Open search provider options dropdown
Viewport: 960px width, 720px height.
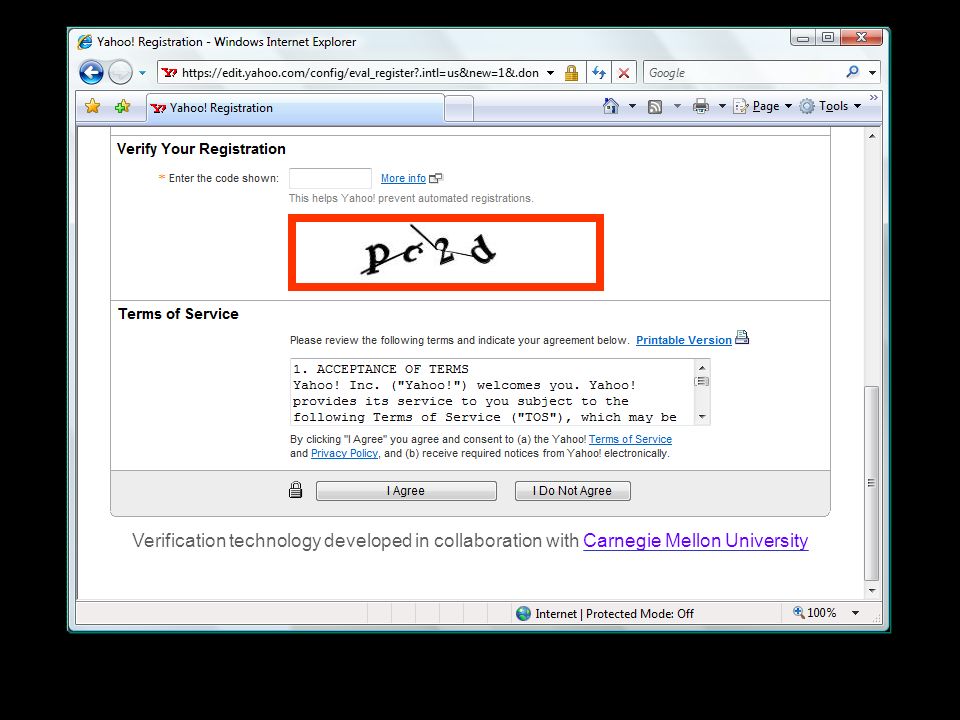pyautogui.click(x=872, y=73)
